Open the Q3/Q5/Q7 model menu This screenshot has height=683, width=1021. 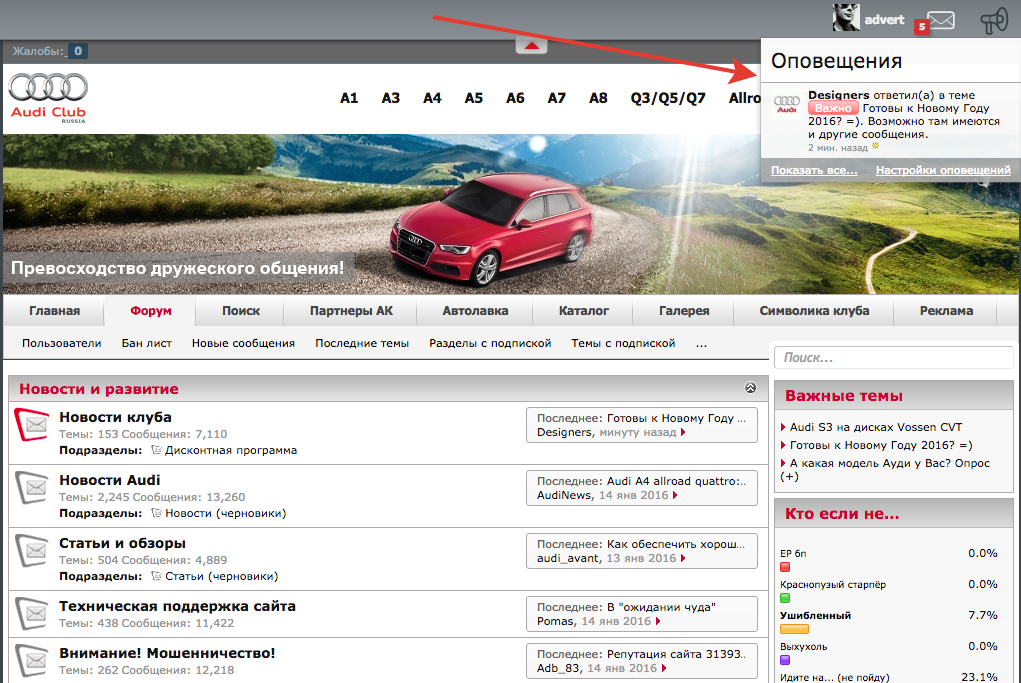[668, 98]
